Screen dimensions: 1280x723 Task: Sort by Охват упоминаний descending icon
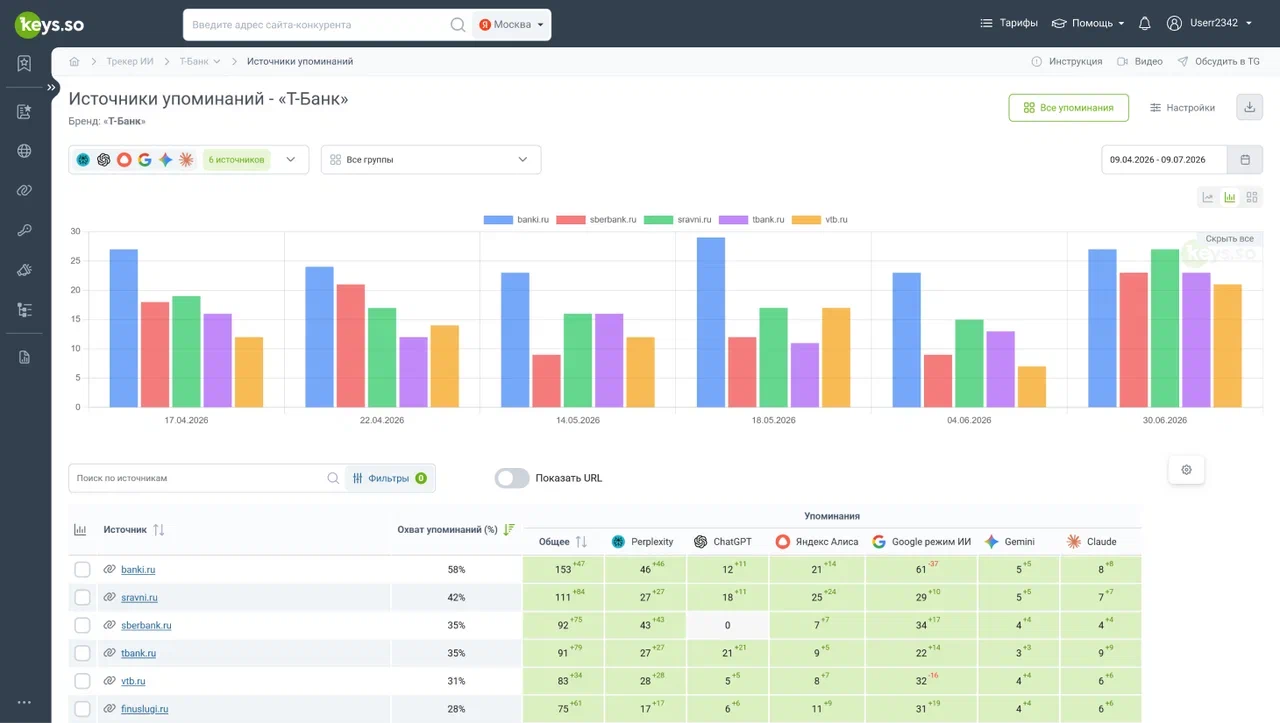click(509, 530)
